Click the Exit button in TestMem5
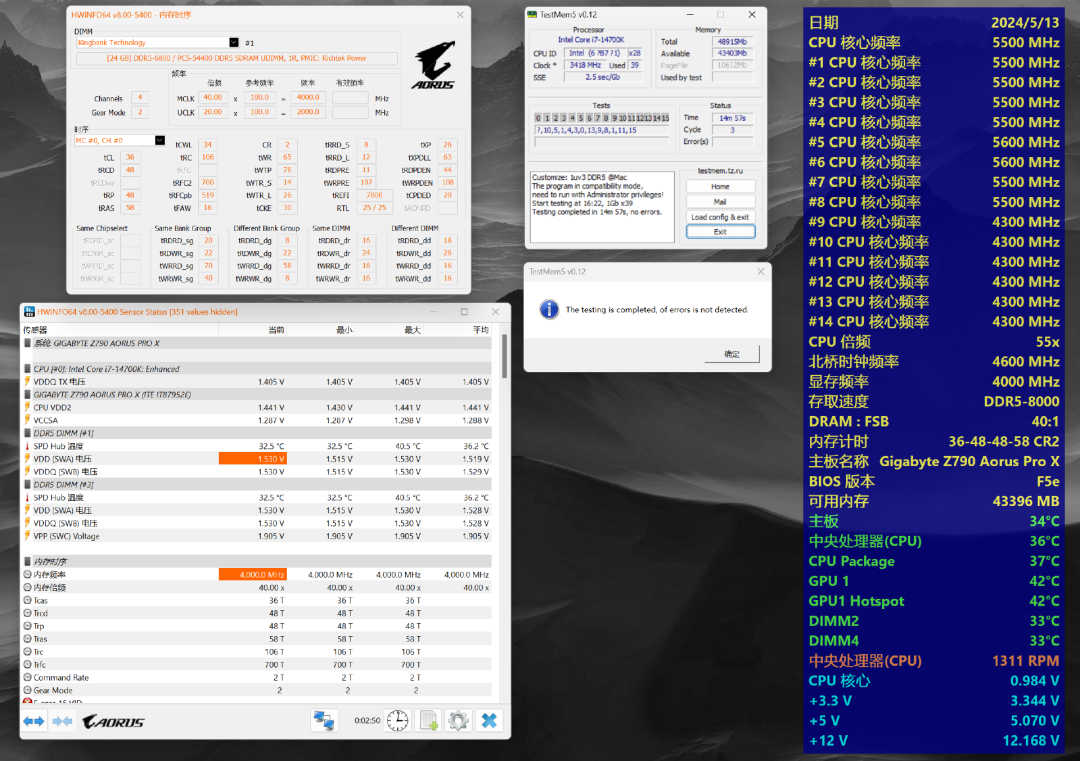1080x761 pixels. [720, 232]
